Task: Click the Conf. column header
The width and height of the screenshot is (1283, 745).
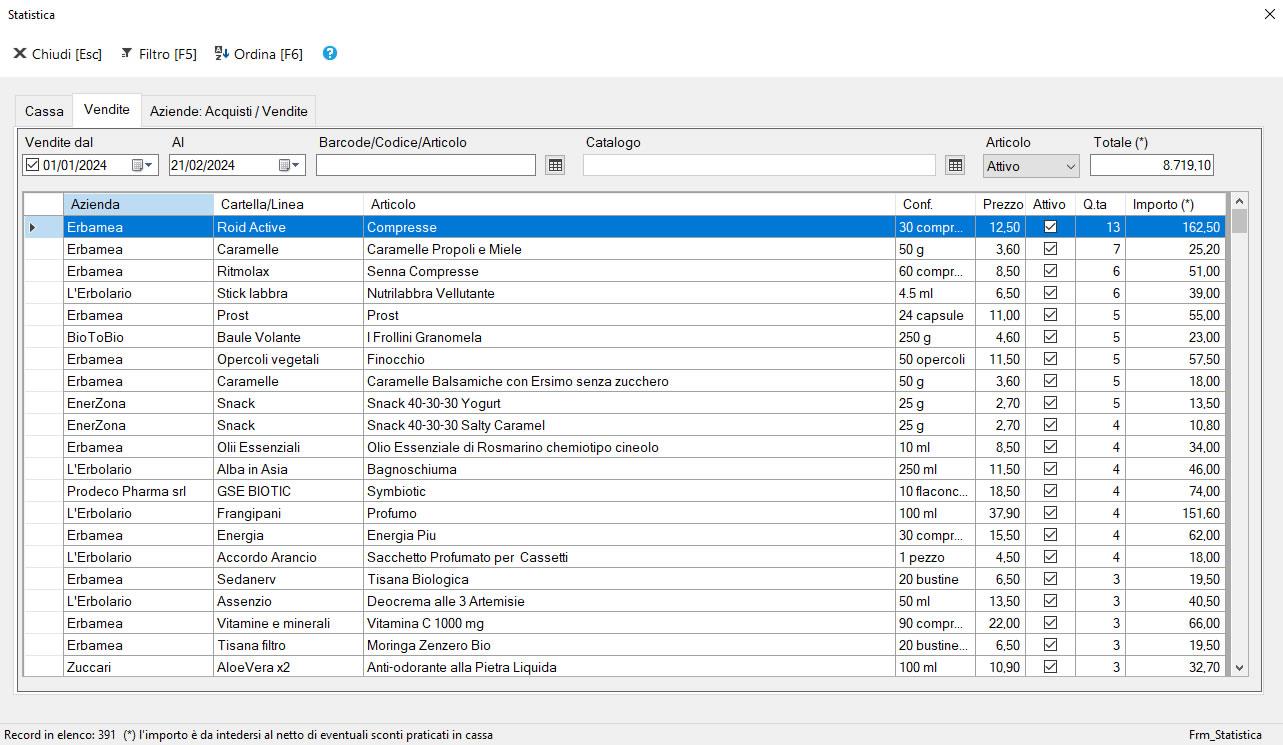Action: tap(935, 204)
